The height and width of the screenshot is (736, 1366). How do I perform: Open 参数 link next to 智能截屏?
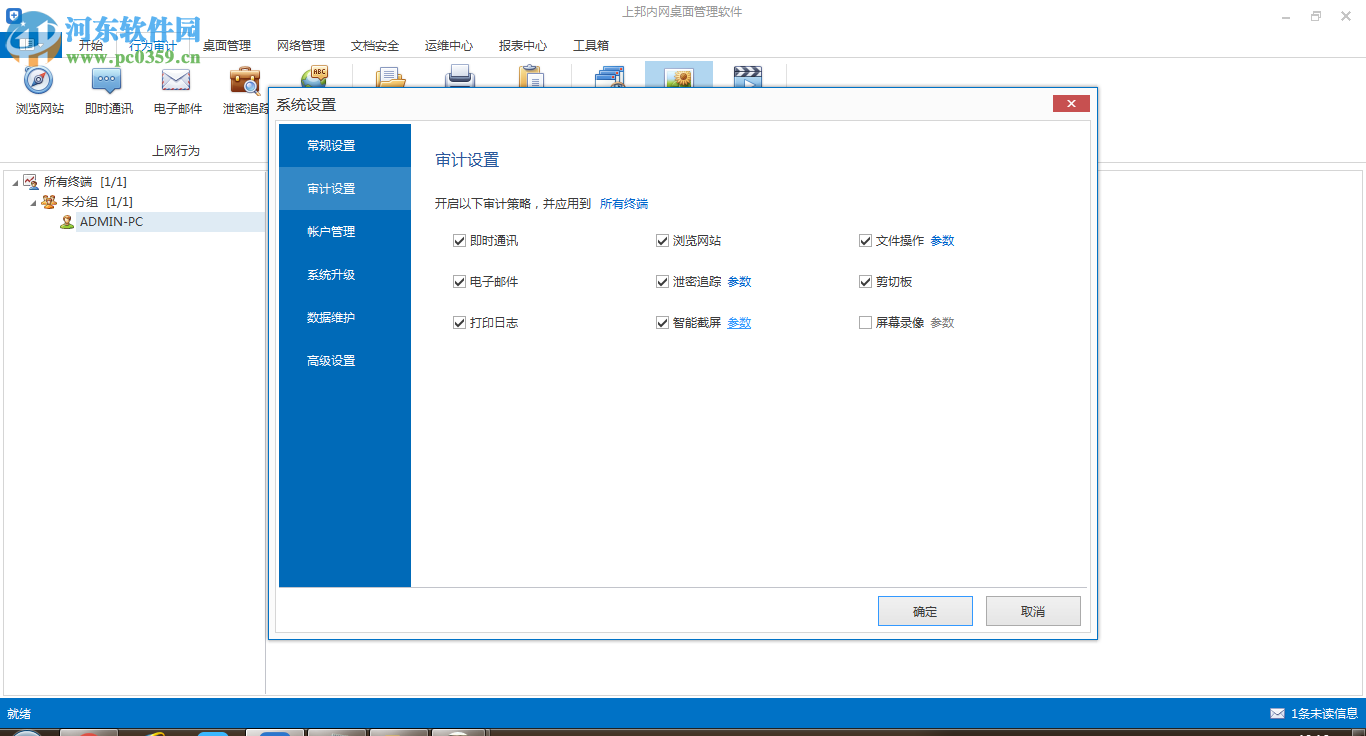click(738, 322)
